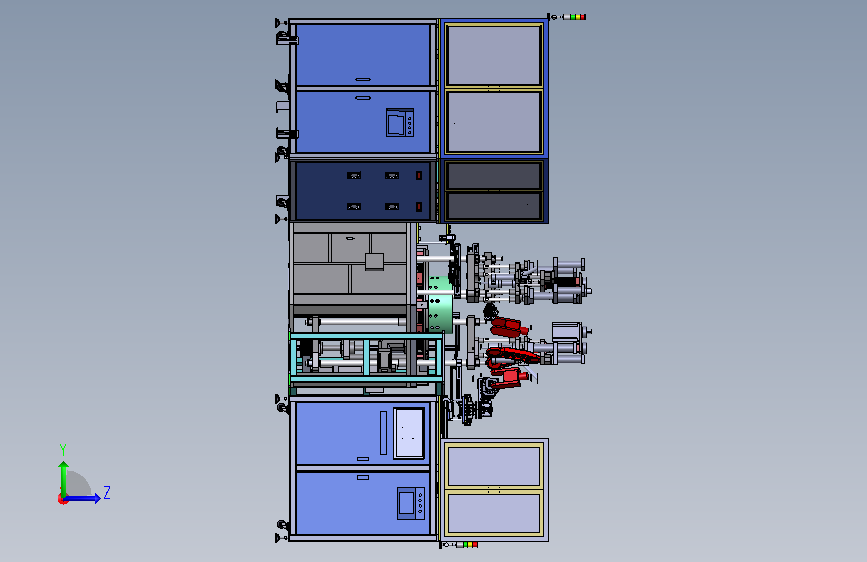Select the upper red switch on navy panel
867x562 pixels.
click(x=419, y=175)
